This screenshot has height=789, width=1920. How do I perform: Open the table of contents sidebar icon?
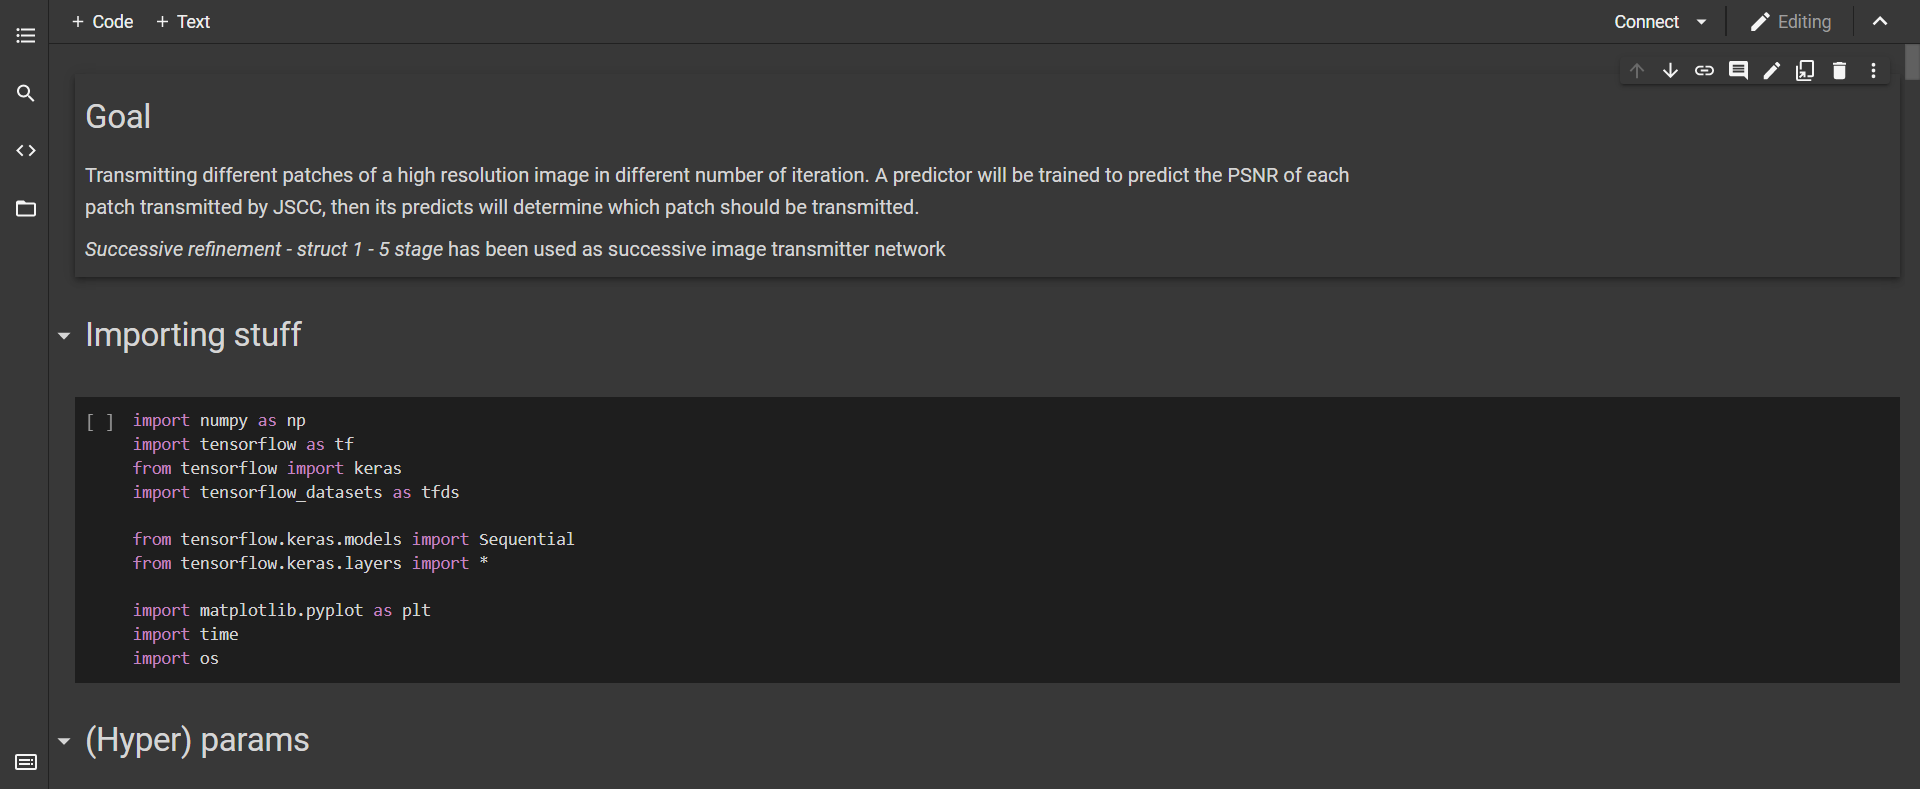coord(26,36)
